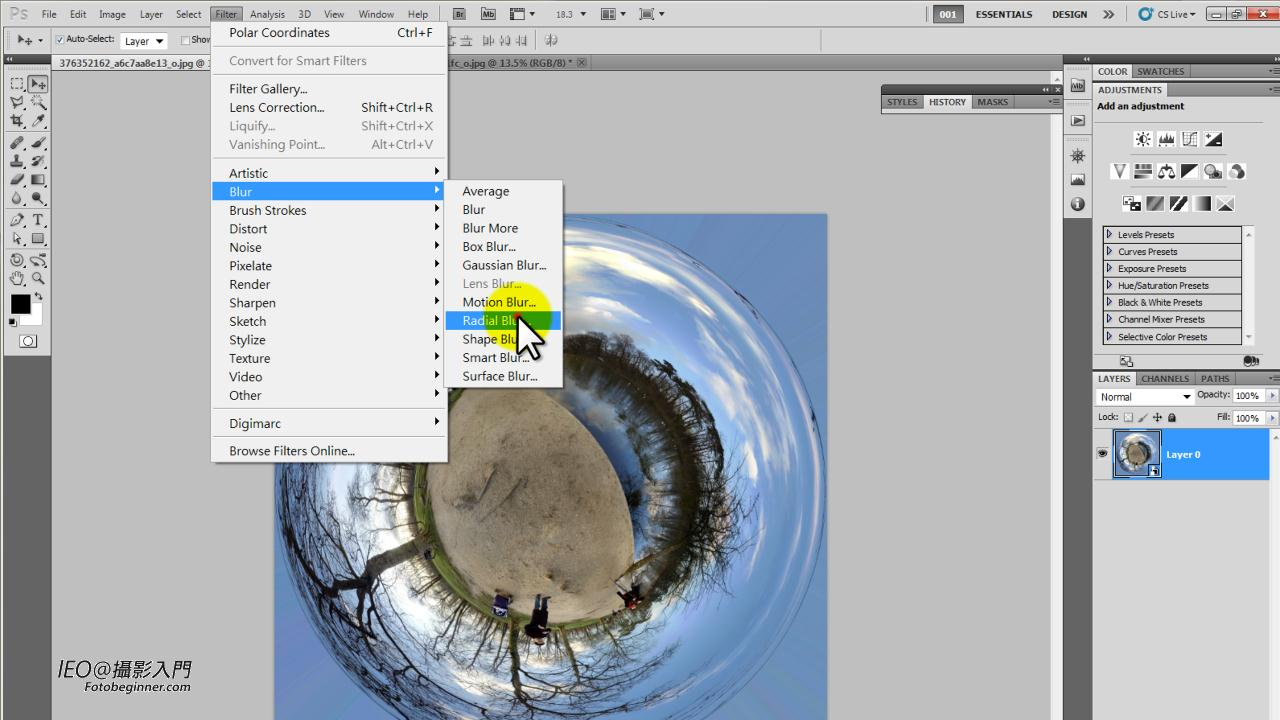Select the Dodge tool
This screenshot has width=1280, height=720.
click(x=38, y=198)
